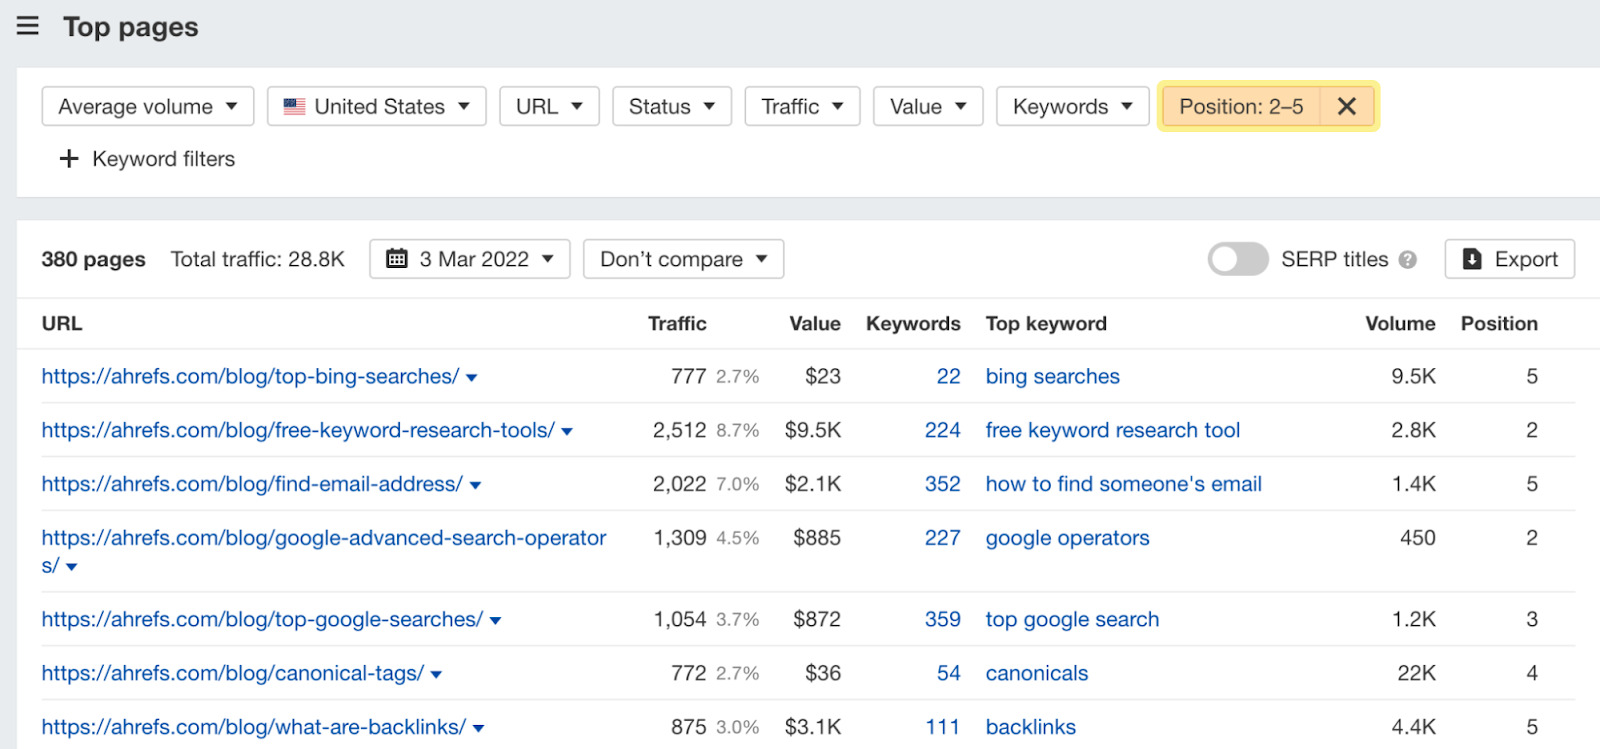
Task: Expand menu arrow next to canonical-tags URL
Action: tap(436, 675)
